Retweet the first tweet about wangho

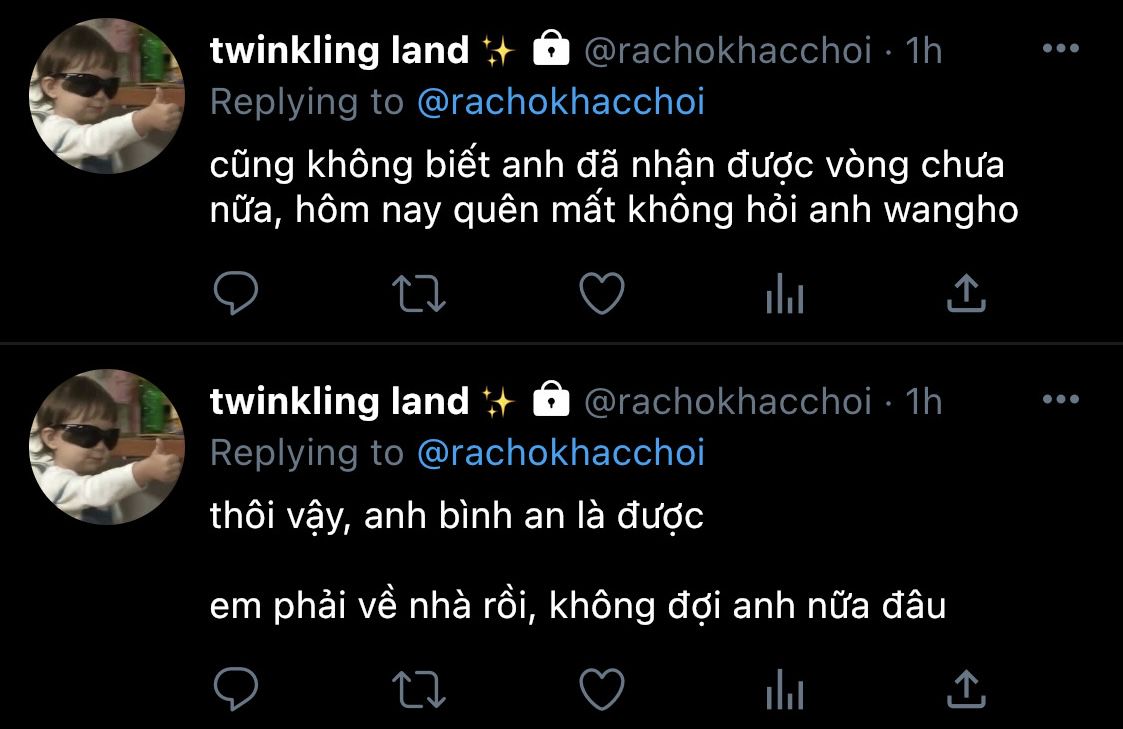(x=419, y=294)
